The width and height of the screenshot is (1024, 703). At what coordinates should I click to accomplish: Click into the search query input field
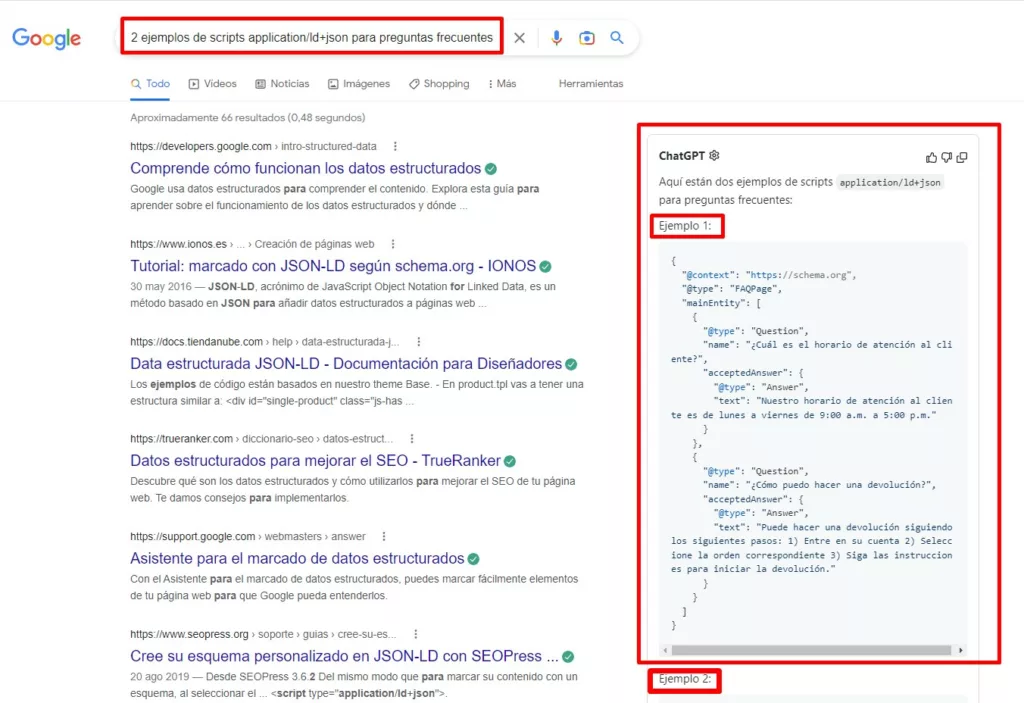[312, 37]
